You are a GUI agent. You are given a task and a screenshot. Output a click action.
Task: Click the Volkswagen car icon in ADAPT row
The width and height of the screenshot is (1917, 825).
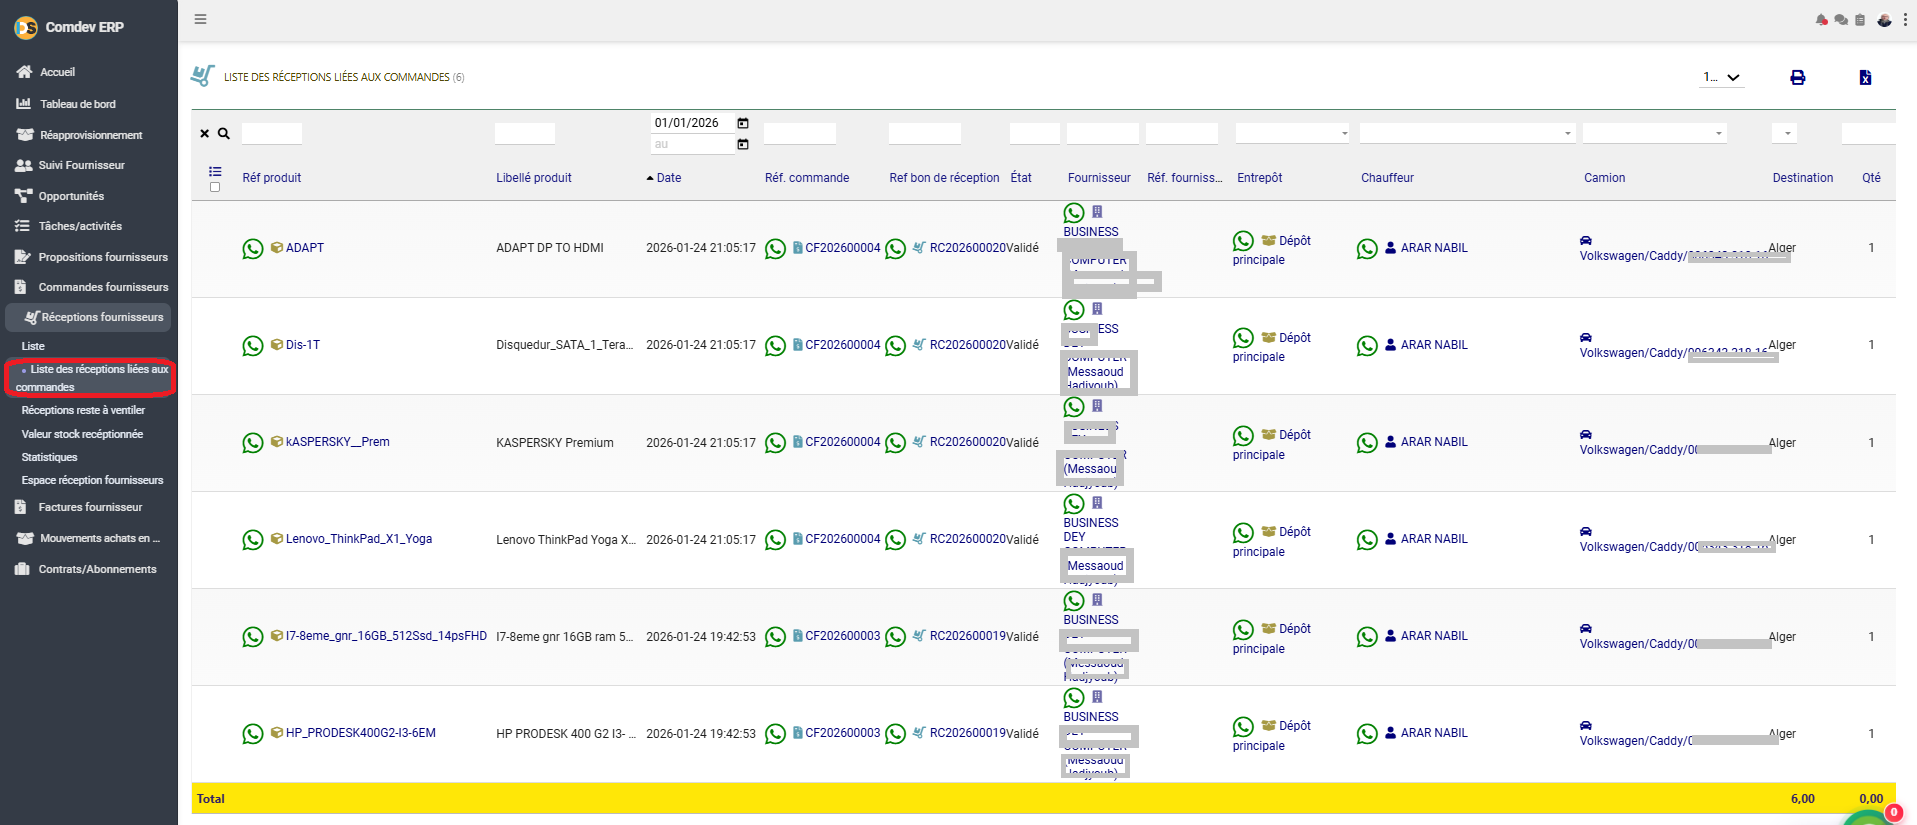coord(1586,240)
